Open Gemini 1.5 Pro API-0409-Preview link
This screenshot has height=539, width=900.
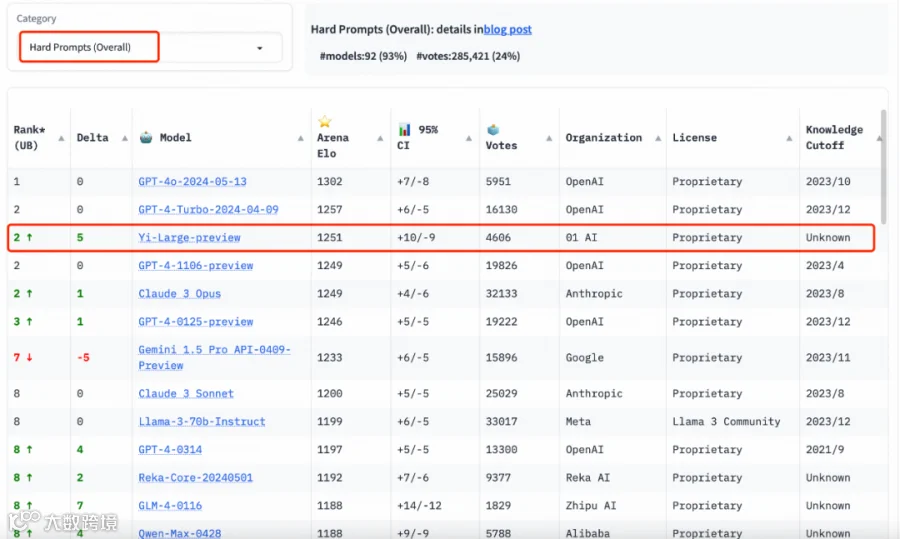214,358
